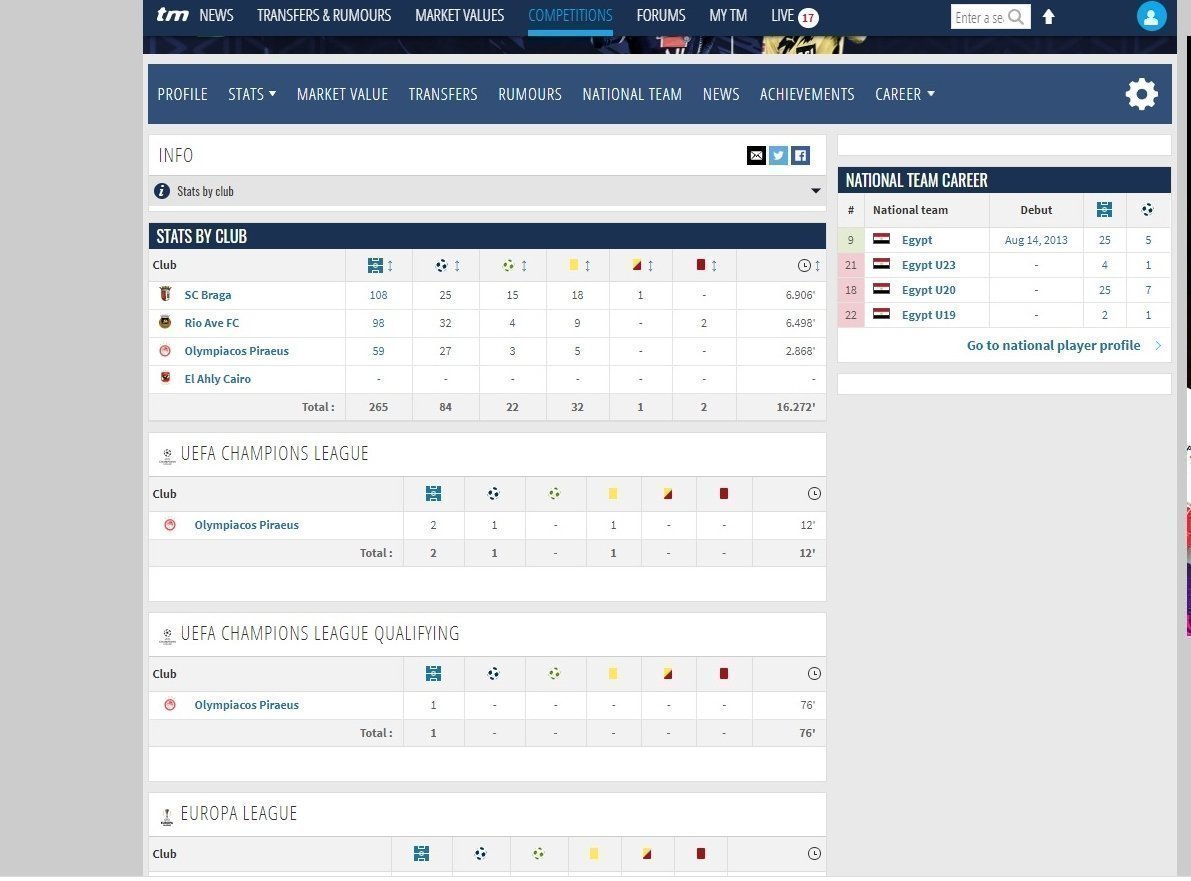Image resolution: width=1191 pixels, height=881 pixels.
Task: Click Olympiacos crest in Stats by Club
Action: [x=165, y=350]
